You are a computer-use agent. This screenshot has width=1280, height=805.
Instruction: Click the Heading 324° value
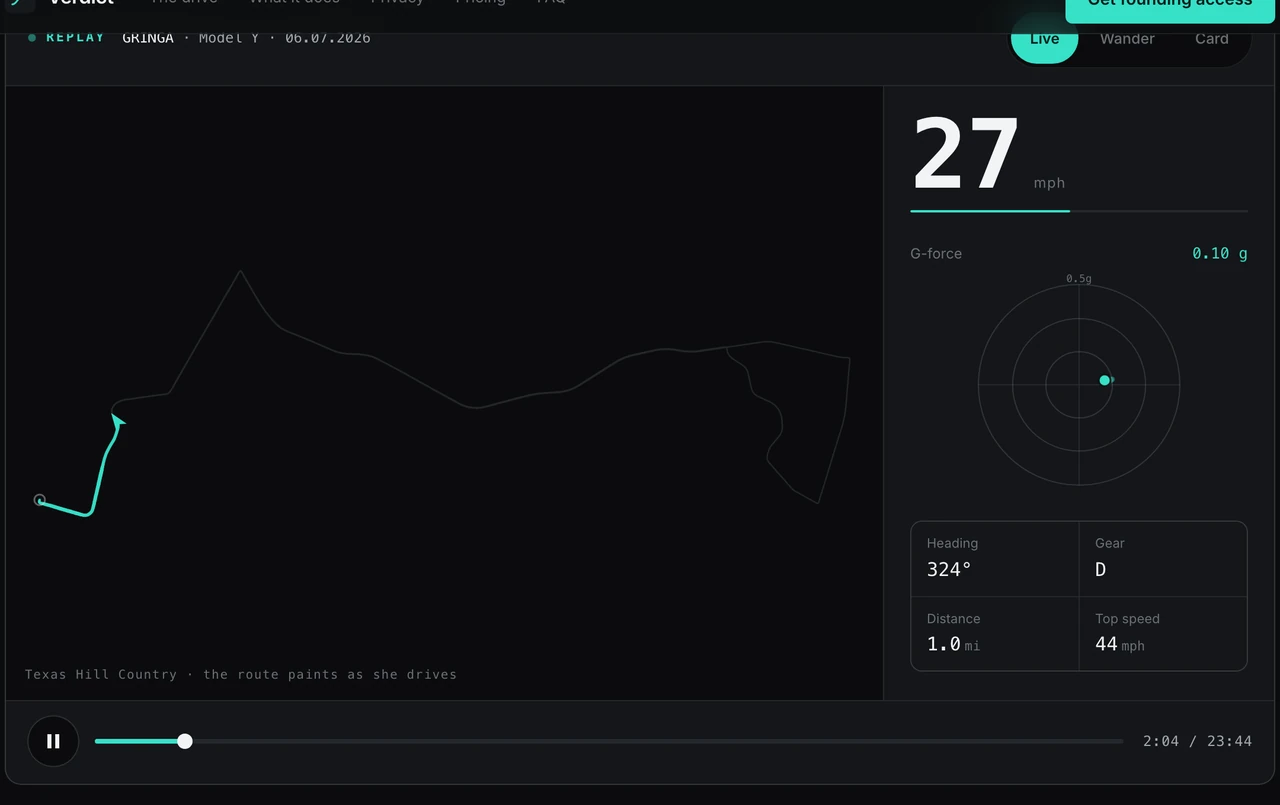(x=949, y=570)
